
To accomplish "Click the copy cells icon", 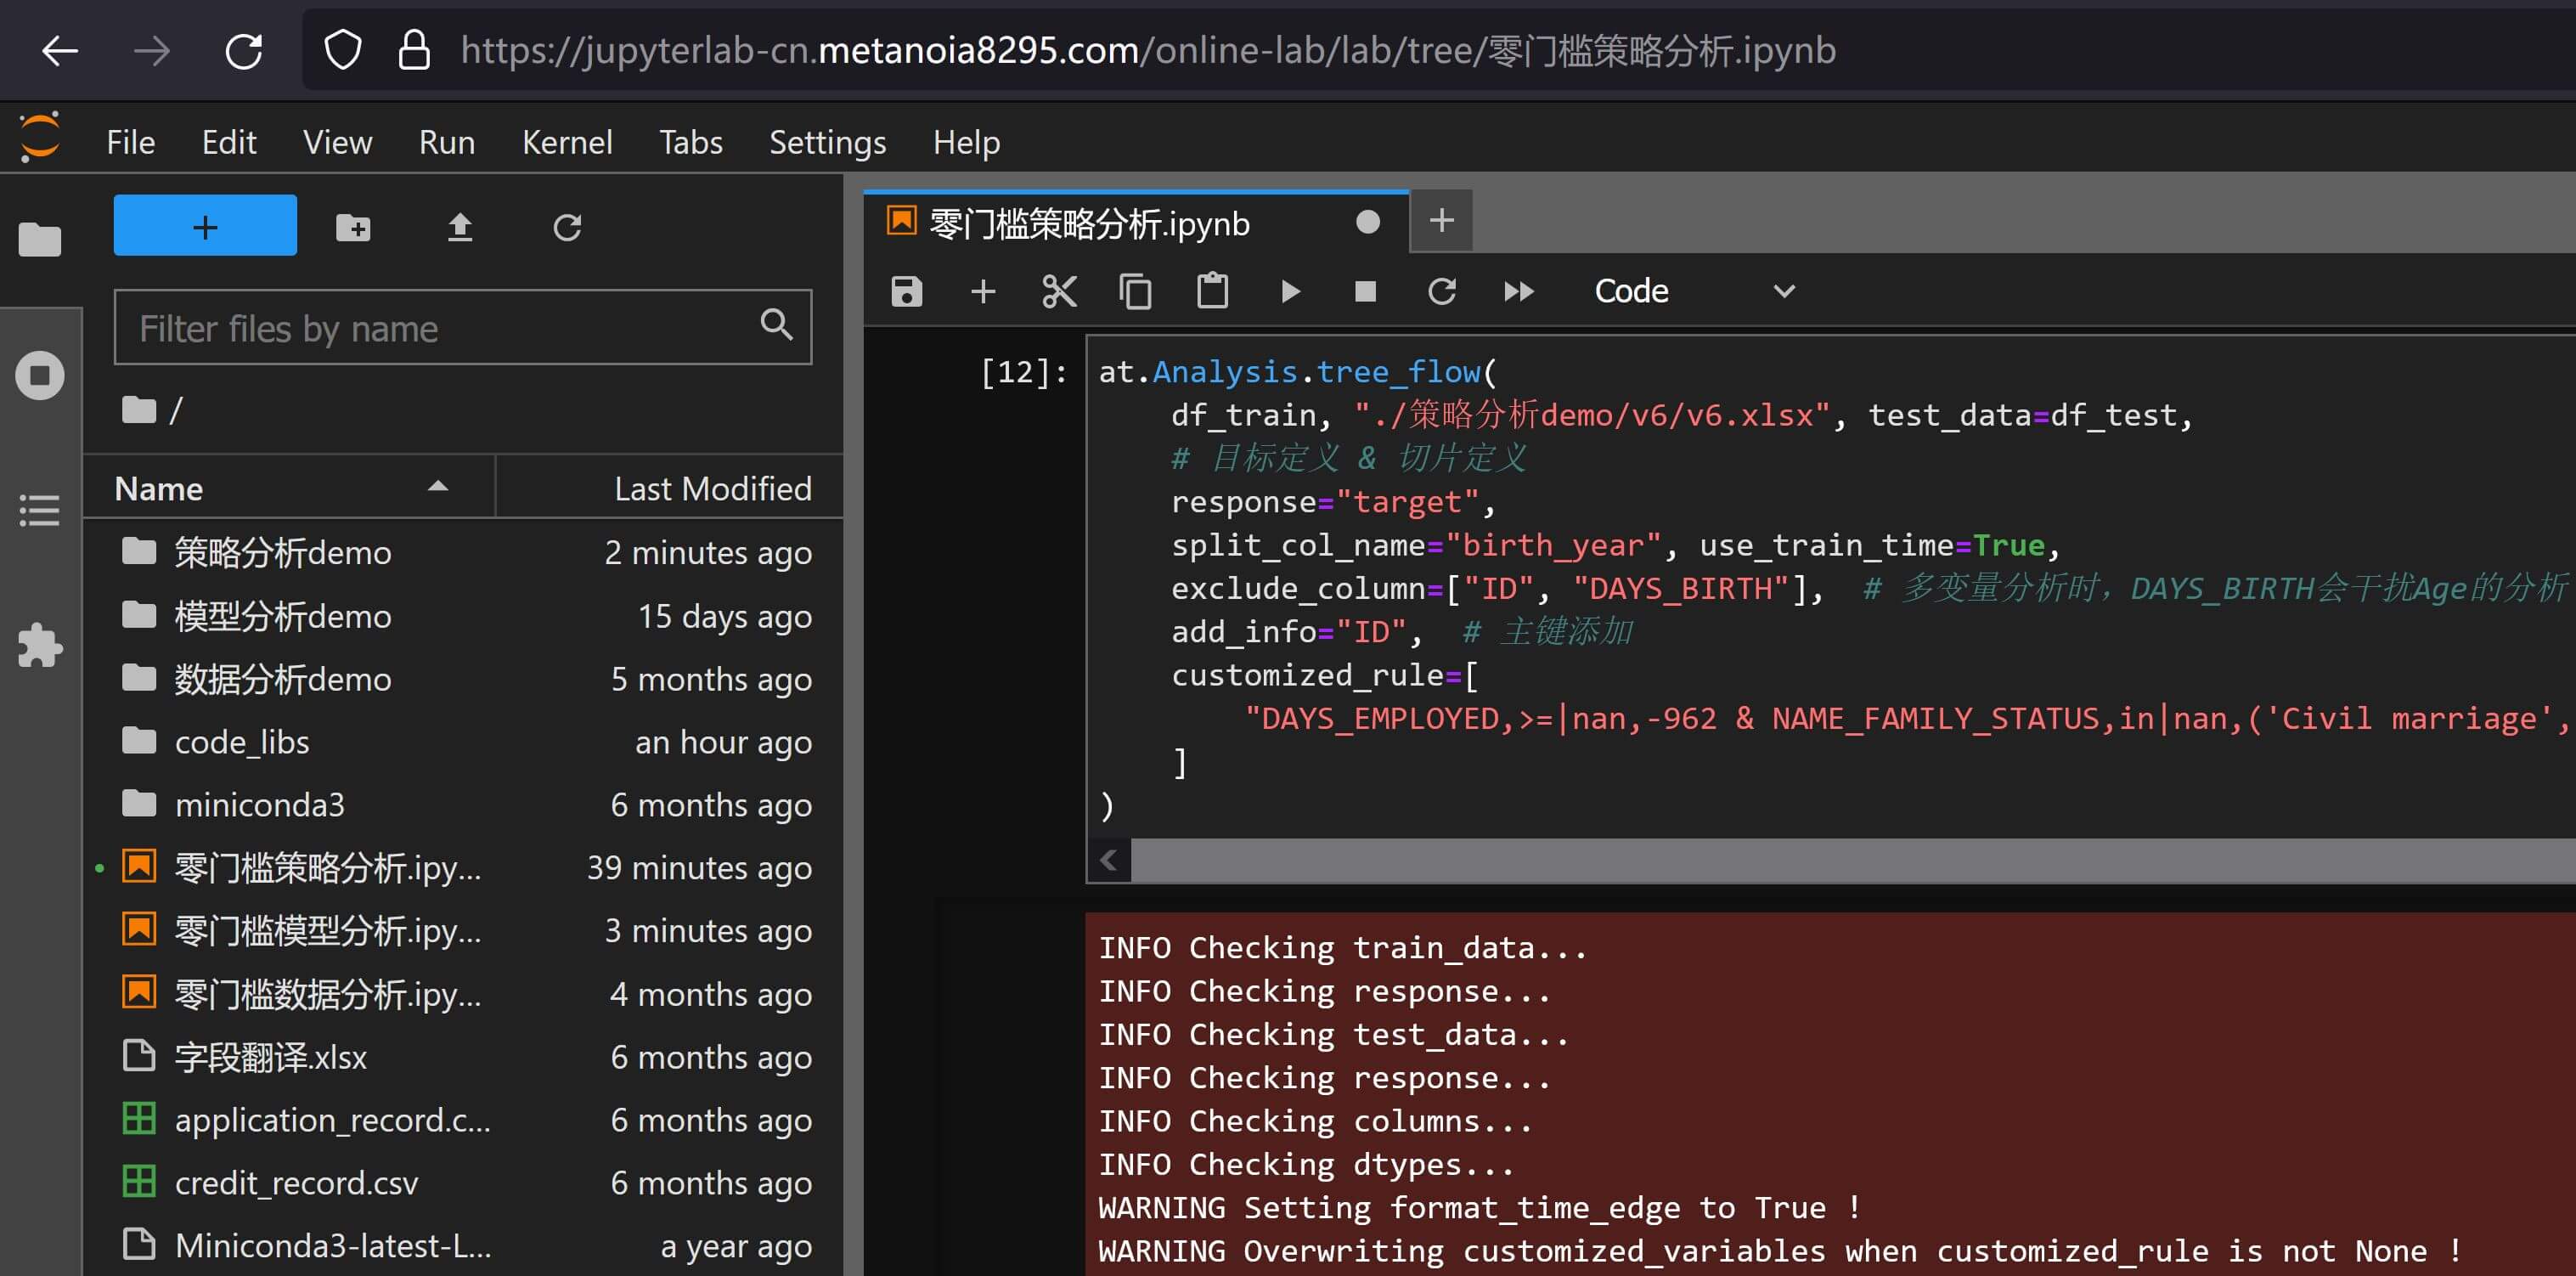I will 1135,291.
